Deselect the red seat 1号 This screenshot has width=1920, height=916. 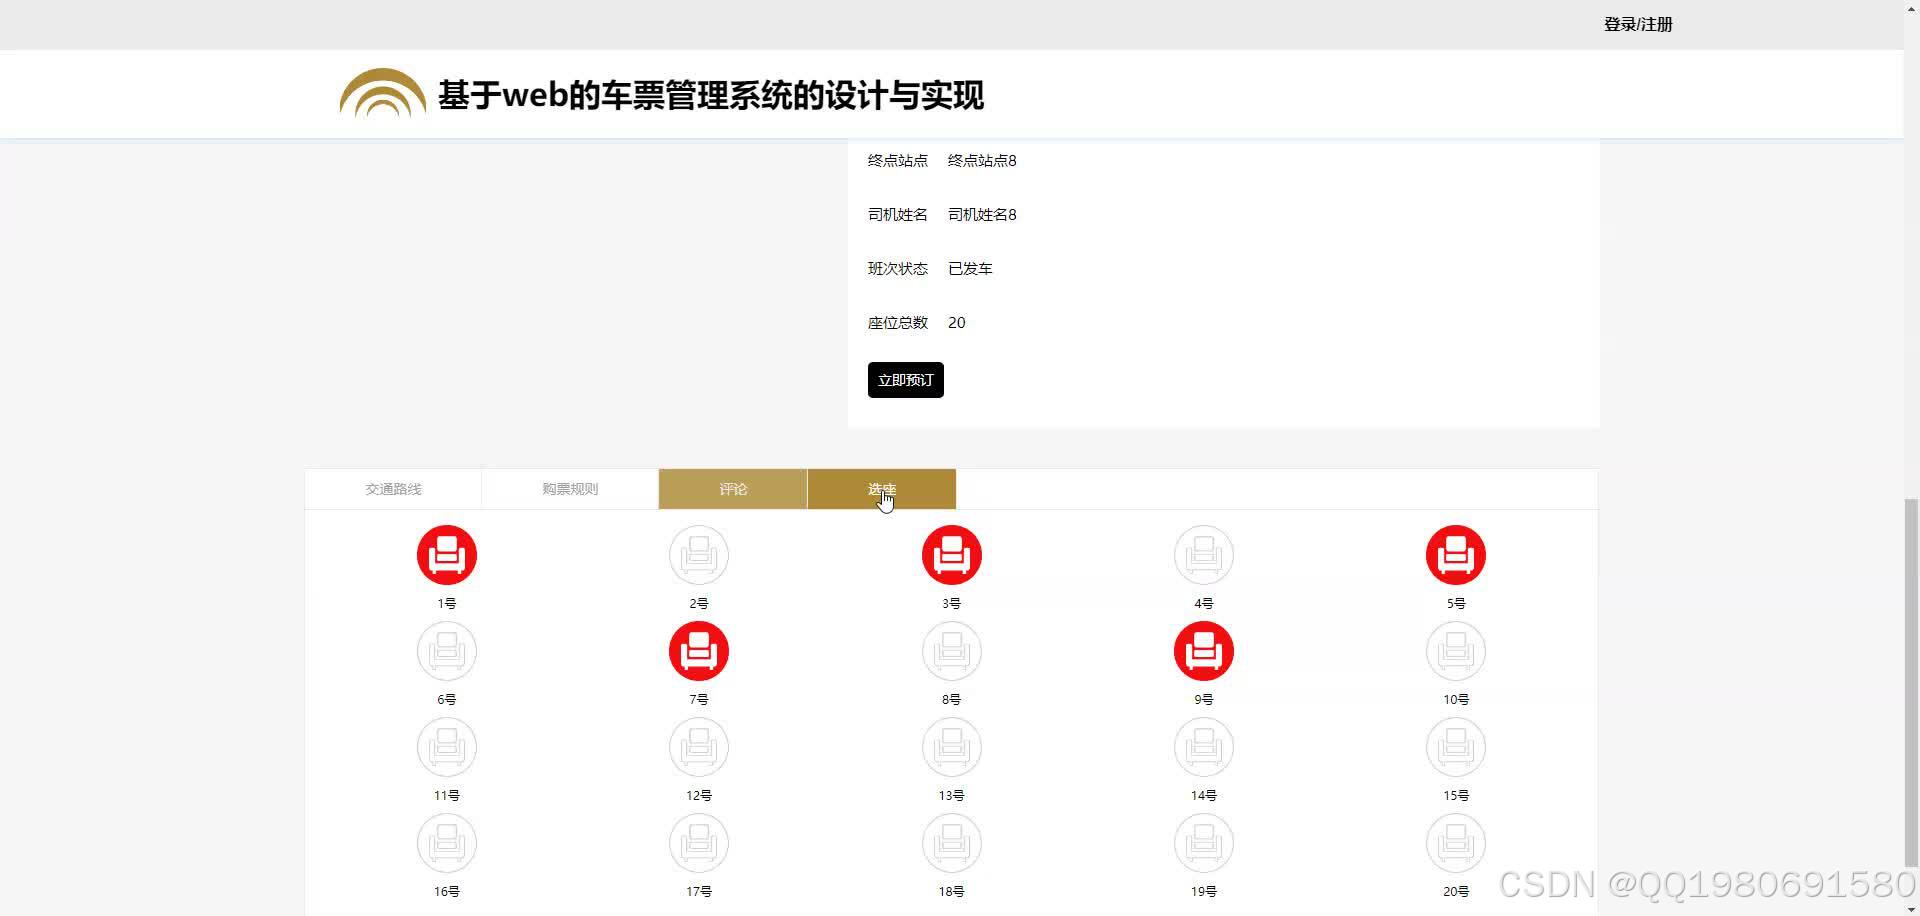(x=446, y=555)
